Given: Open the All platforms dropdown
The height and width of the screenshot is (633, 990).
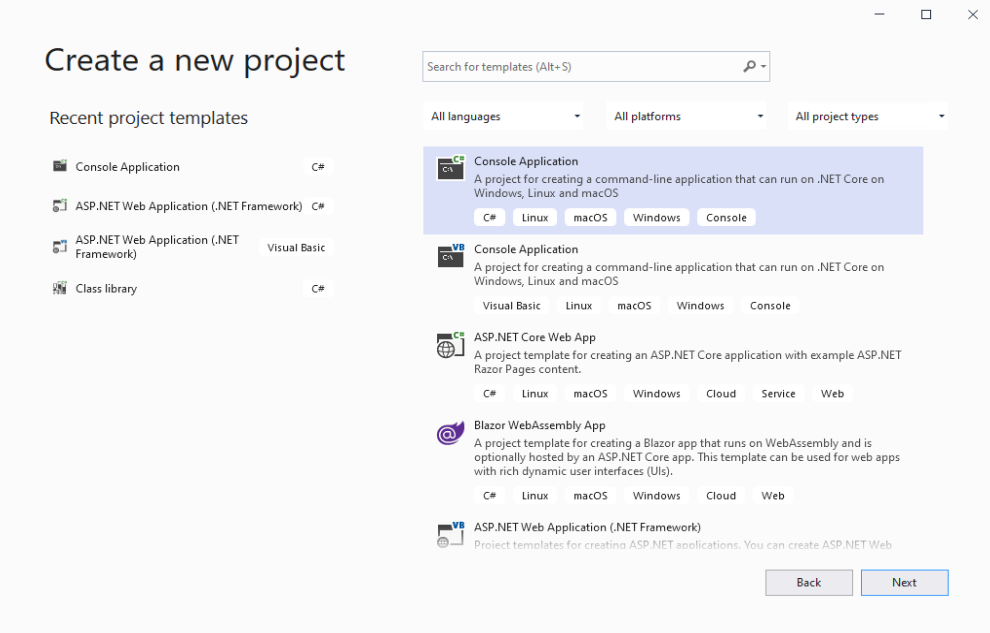Looking at the screenshot, I should pyautogui.click(x=686, y=115).
